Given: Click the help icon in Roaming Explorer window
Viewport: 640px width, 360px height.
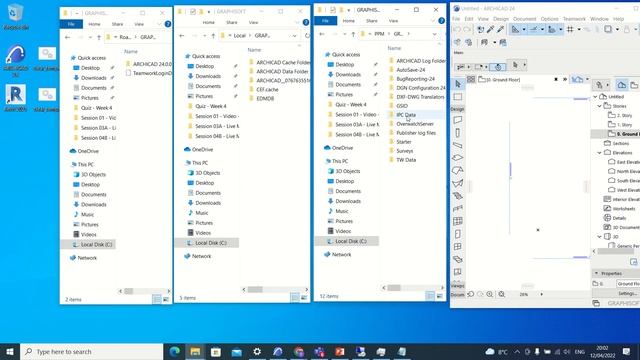Looking at the screenshot, I should [x=168, y=24].
